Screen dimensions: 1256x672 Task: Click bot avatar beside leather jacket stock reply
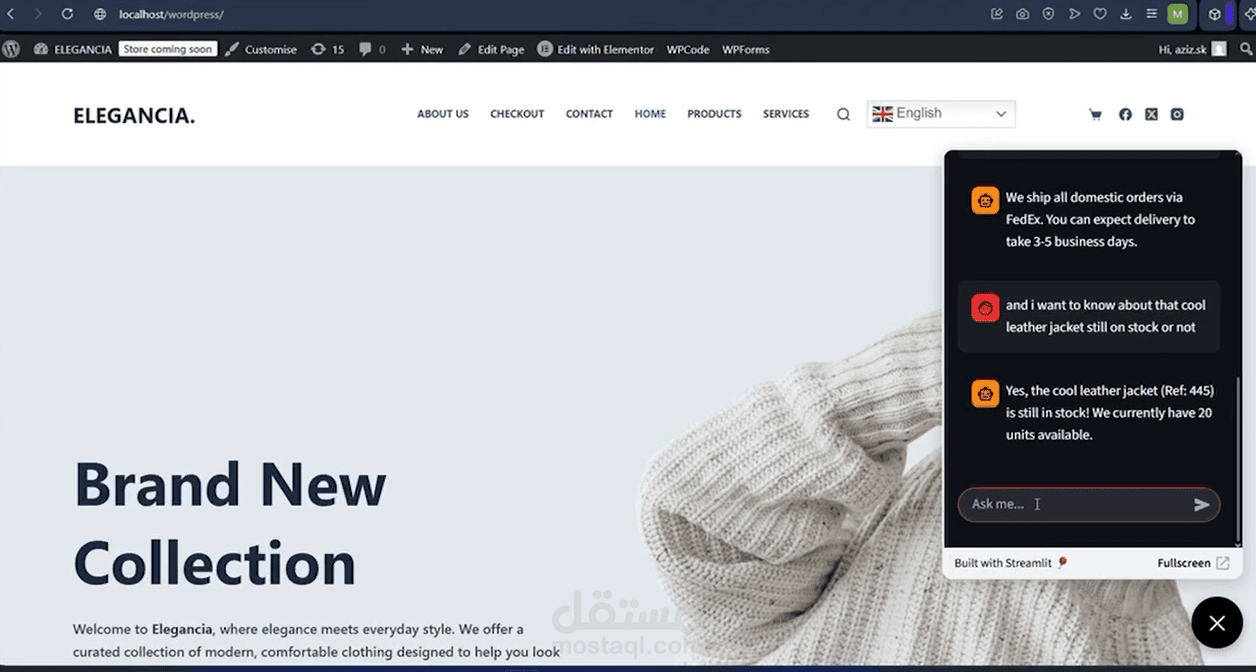985,393
